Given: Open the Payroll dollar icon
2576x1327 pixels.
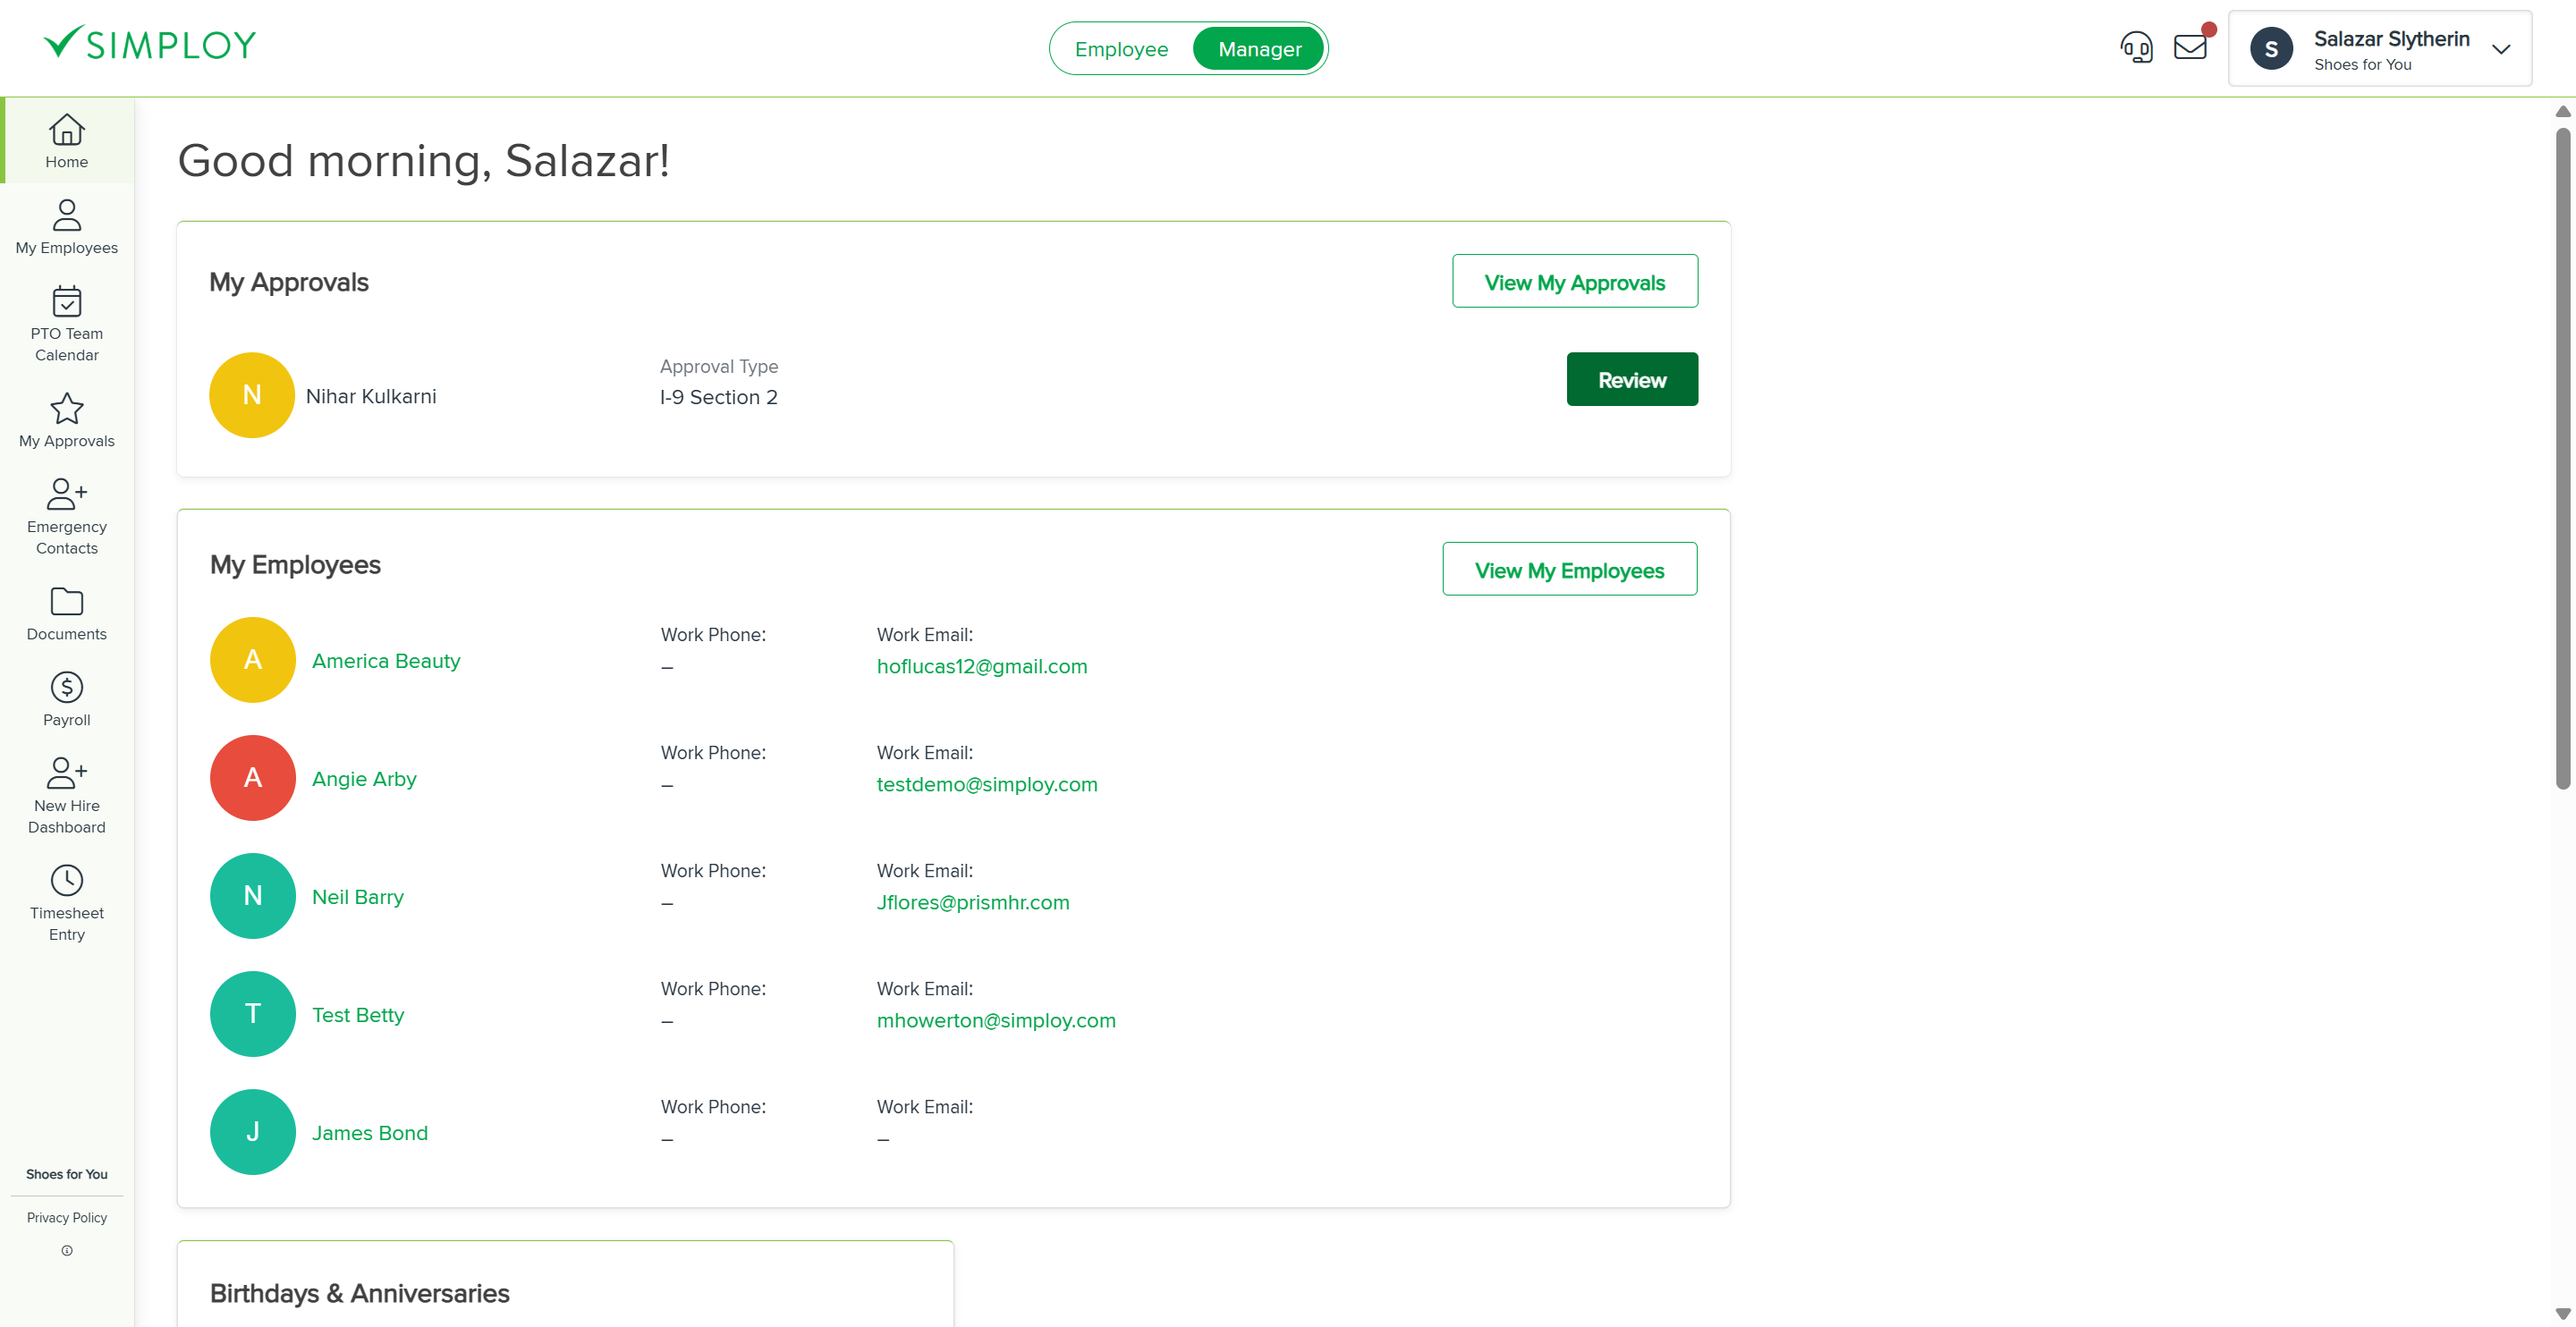Looking at the screenshot, I should (x=66, y=687).
